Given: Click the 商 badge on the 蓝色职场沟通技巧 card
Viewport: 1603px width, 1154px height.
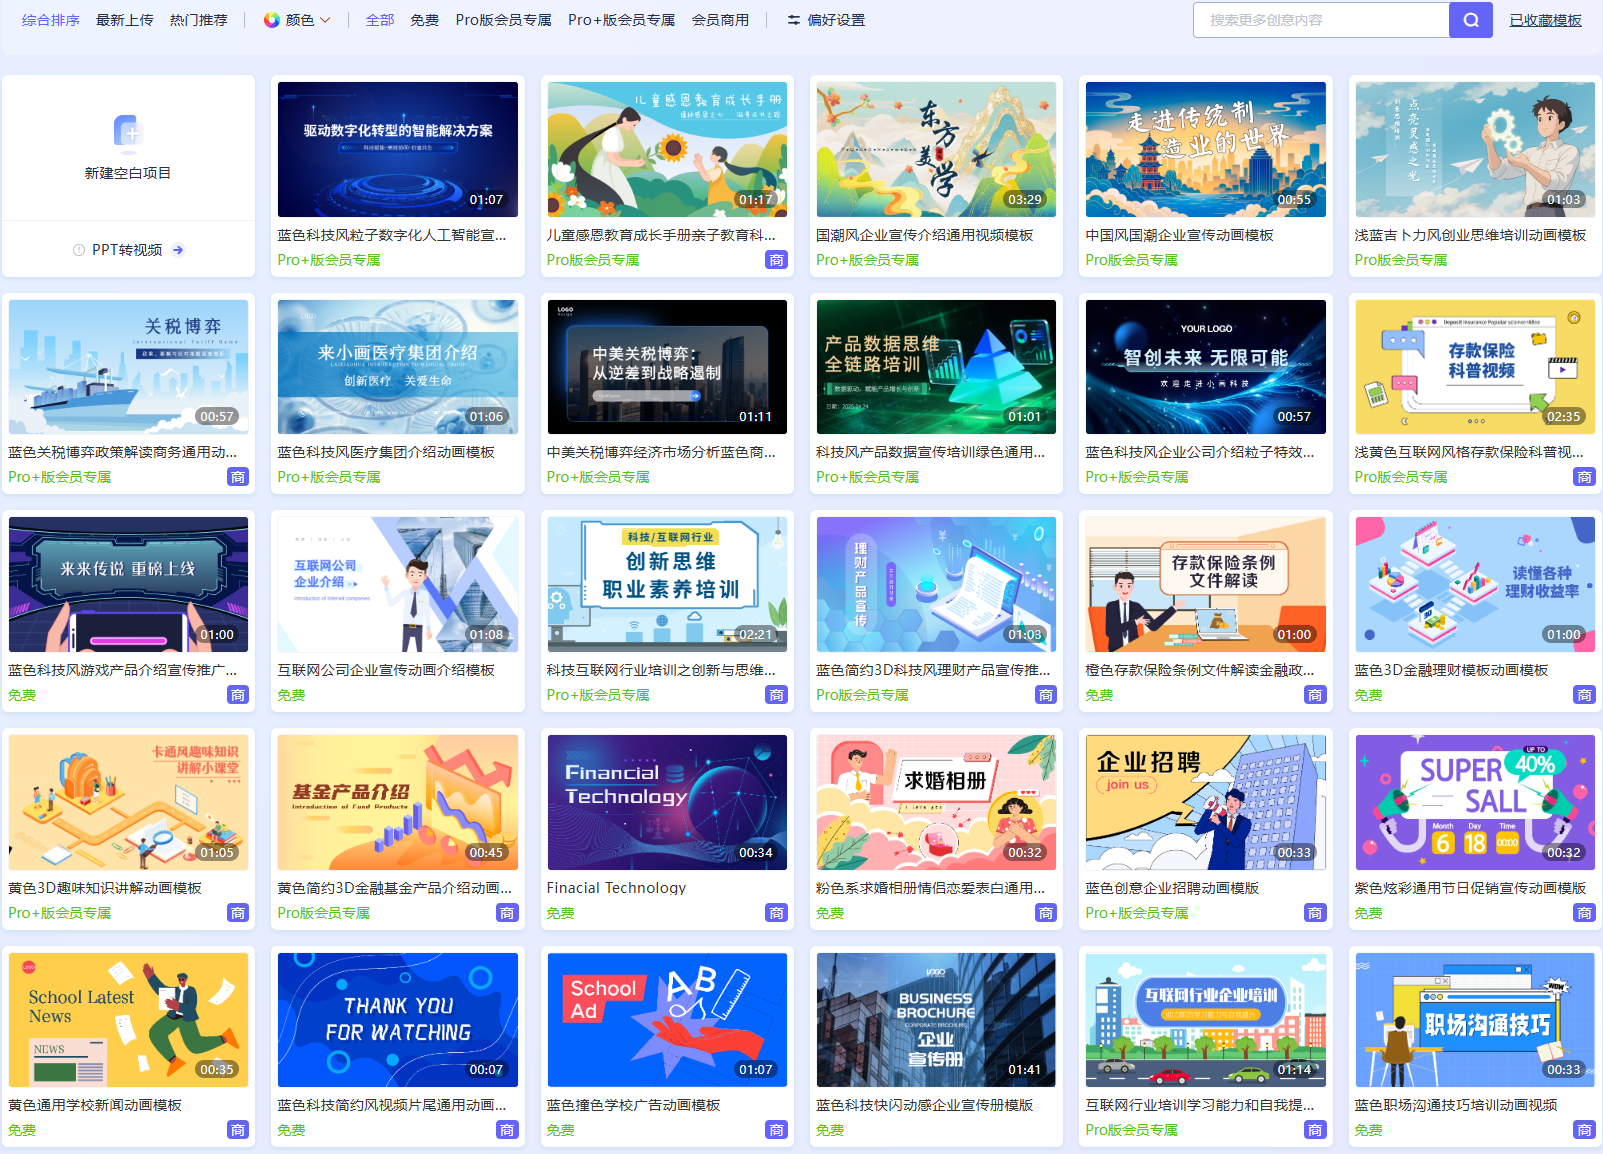Looking at the screenshot, I should [x=1584, y=1130].
